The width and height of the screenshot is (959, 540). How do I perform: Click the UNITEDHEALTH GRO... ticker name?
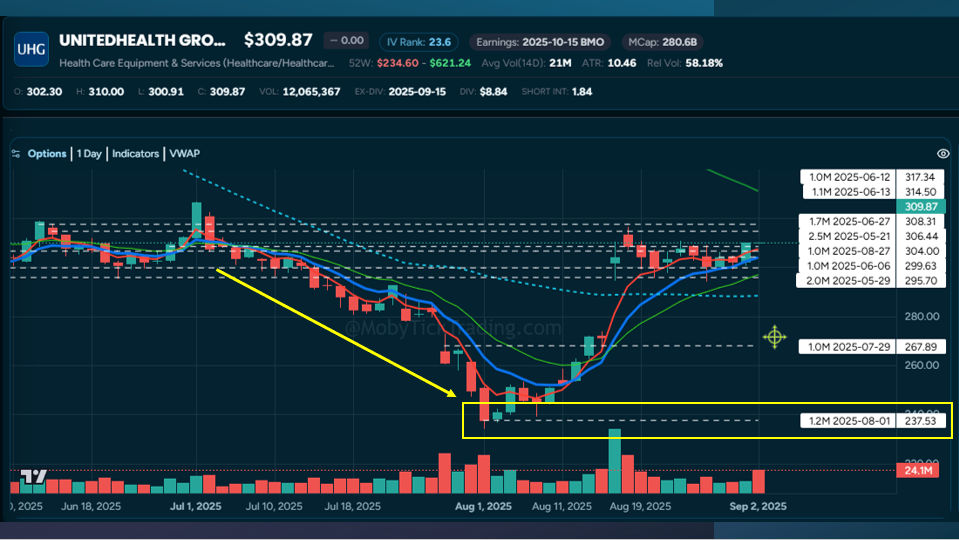pos(144,41)
